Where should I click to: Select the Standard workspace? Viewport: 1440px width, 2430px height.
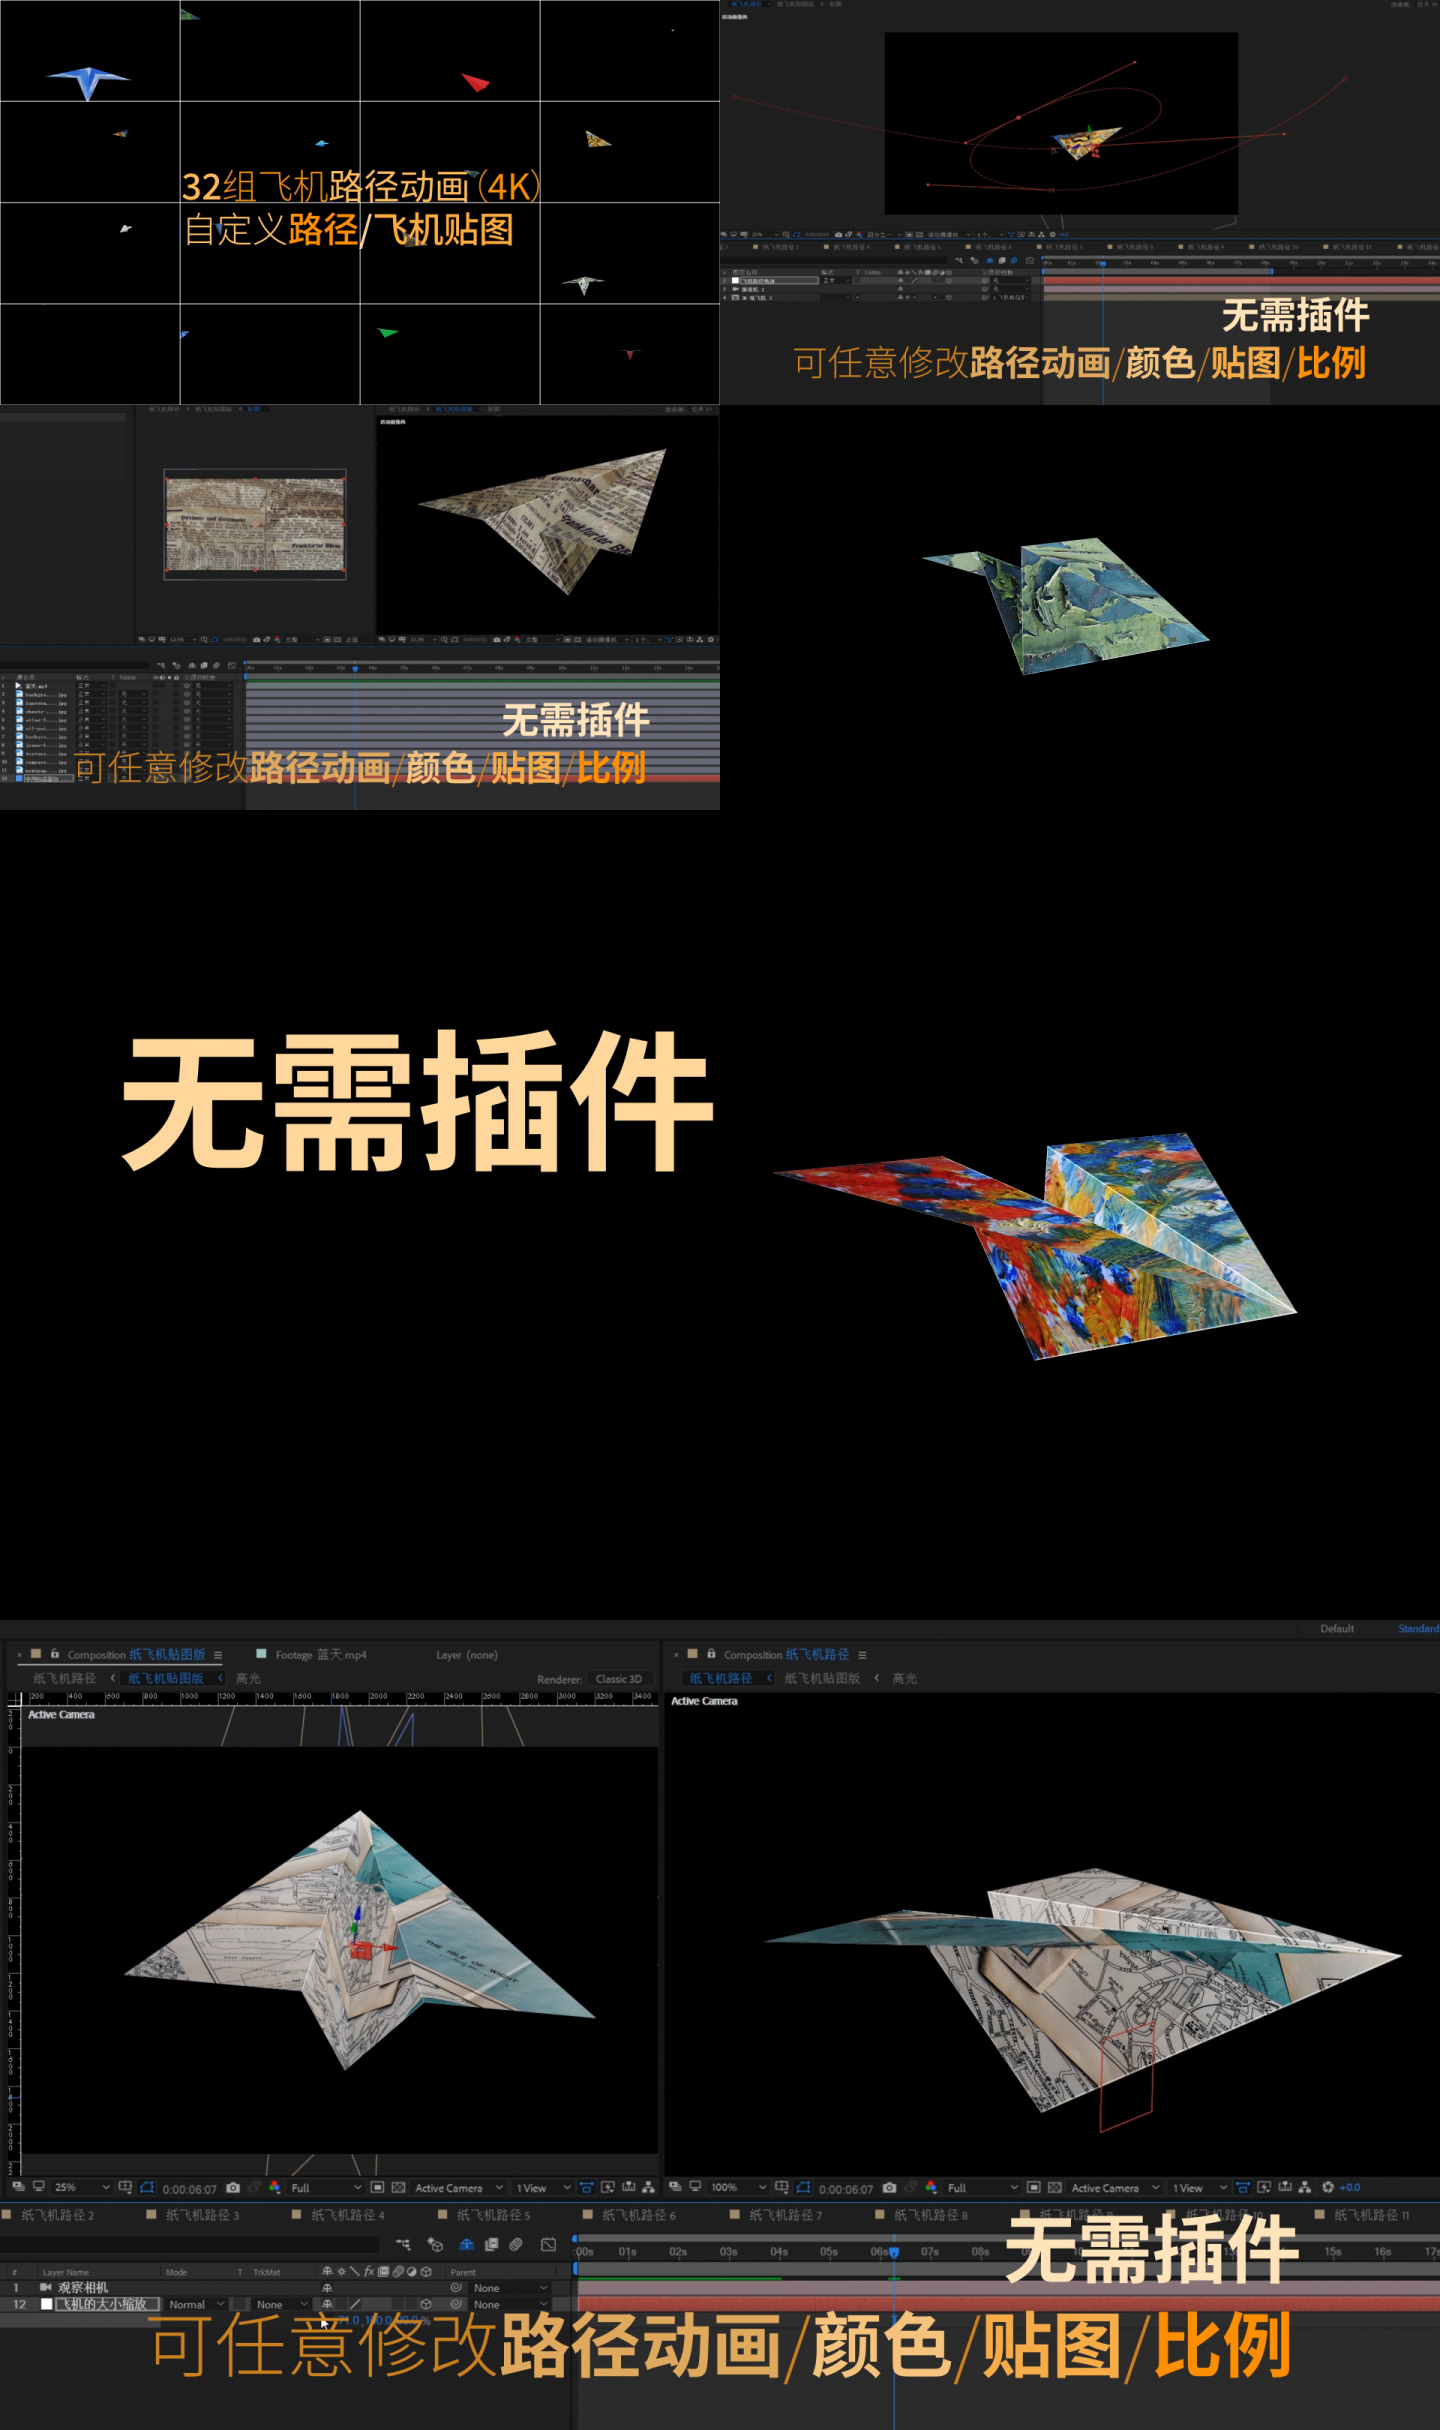pos(1418,1629)
